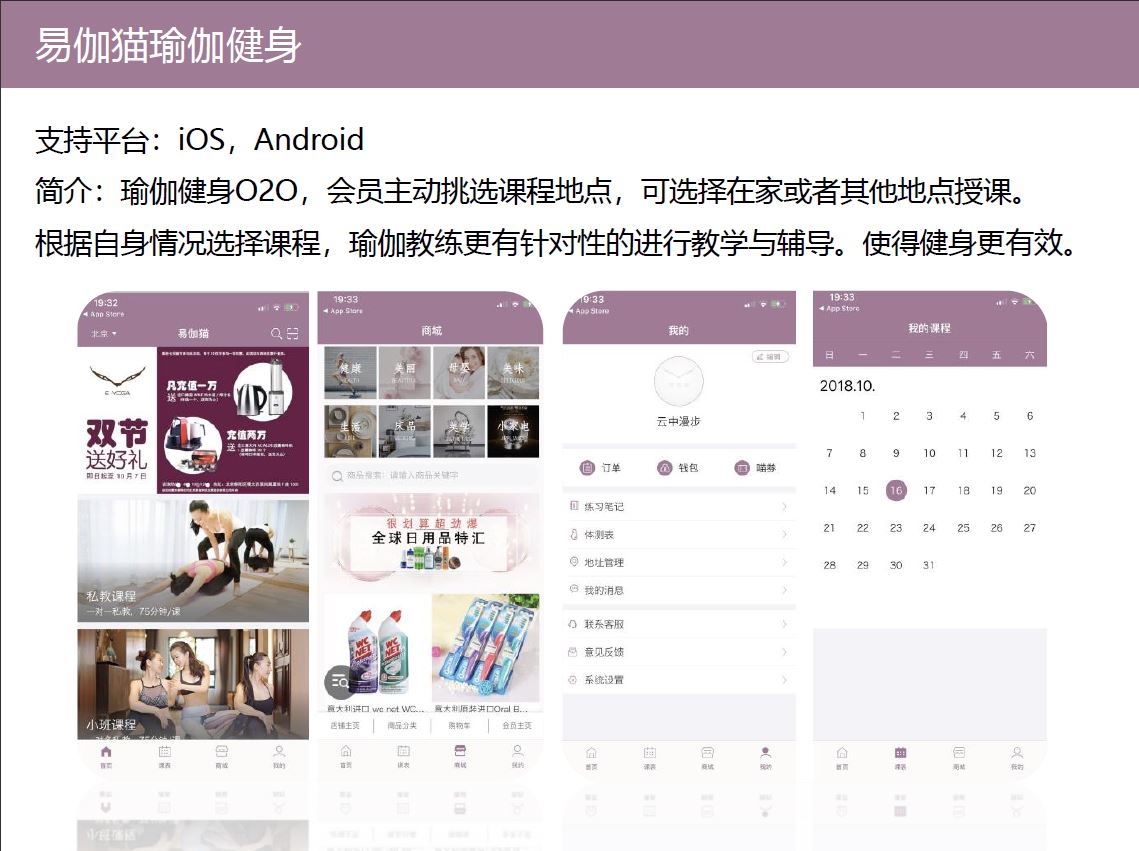Expand the 意见反馈 row chevron
The height and width of the screenshot is (851, 1139).
785,652
